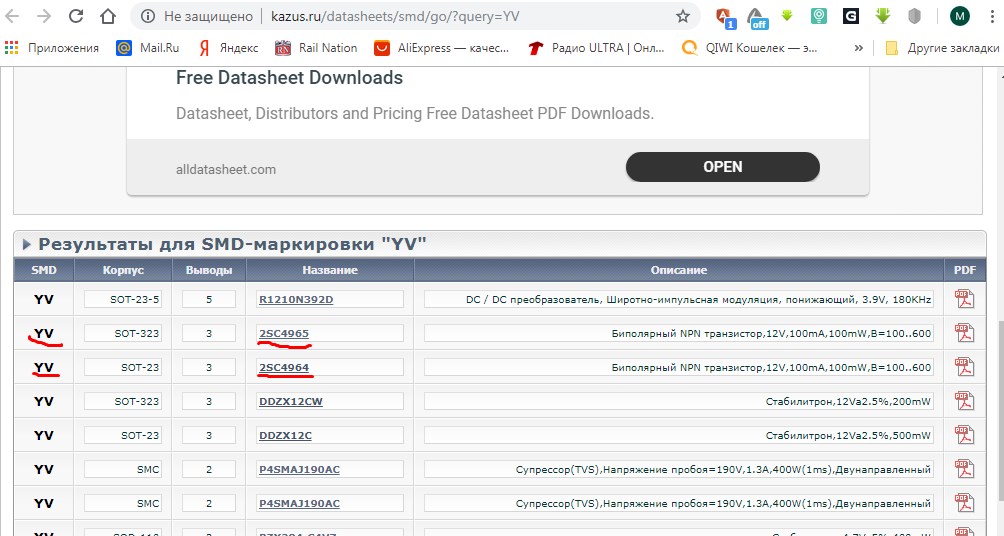
Task: Open PDF datasheet for R1210N392D
Action: coord(964,299)
